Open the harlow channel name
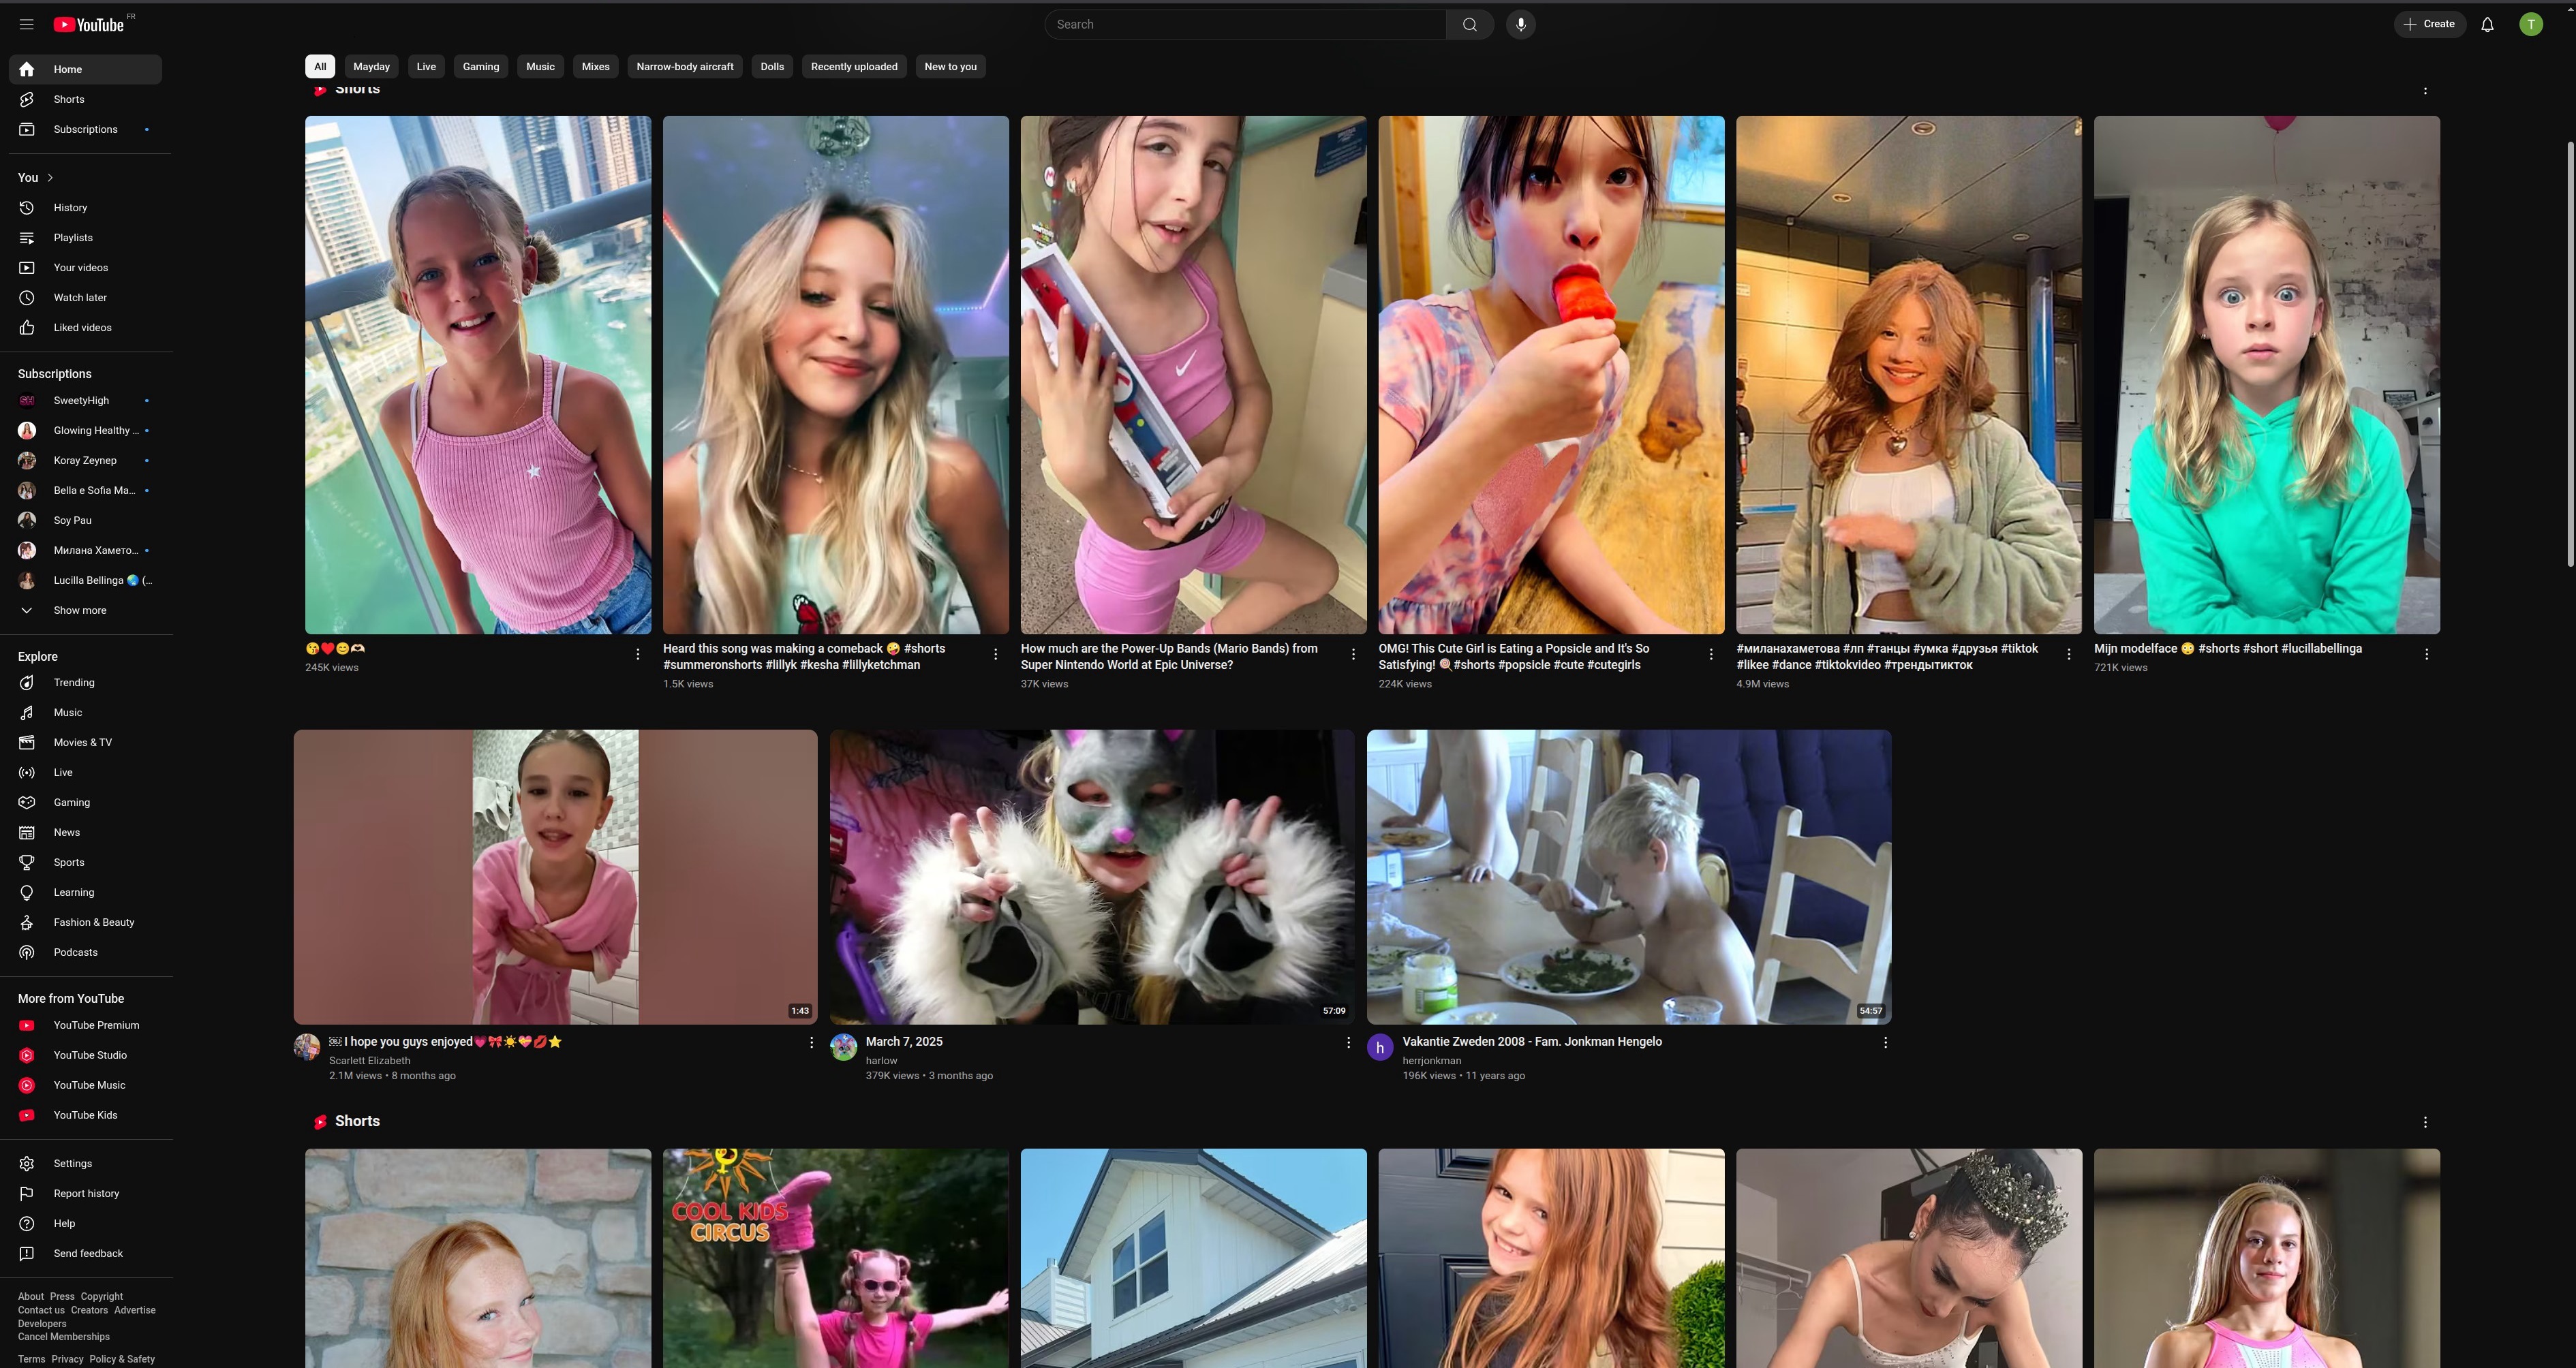Image resolution: width=2576 pixels, height=1368 pixels. 881,1061
